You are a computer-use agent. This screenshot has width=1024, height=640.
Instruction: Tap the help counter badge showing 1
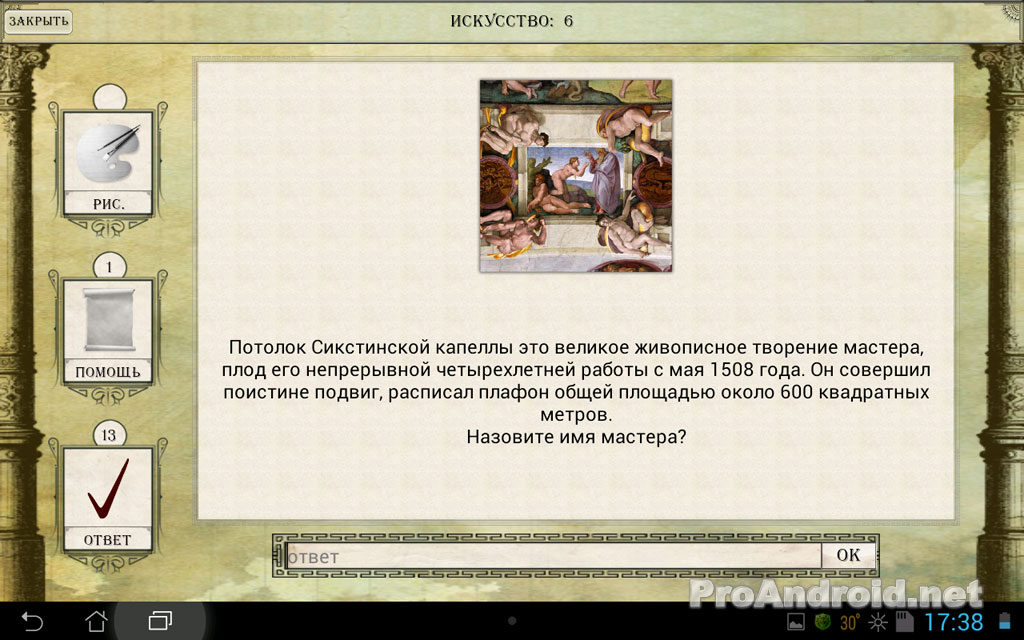click(109, 267)
